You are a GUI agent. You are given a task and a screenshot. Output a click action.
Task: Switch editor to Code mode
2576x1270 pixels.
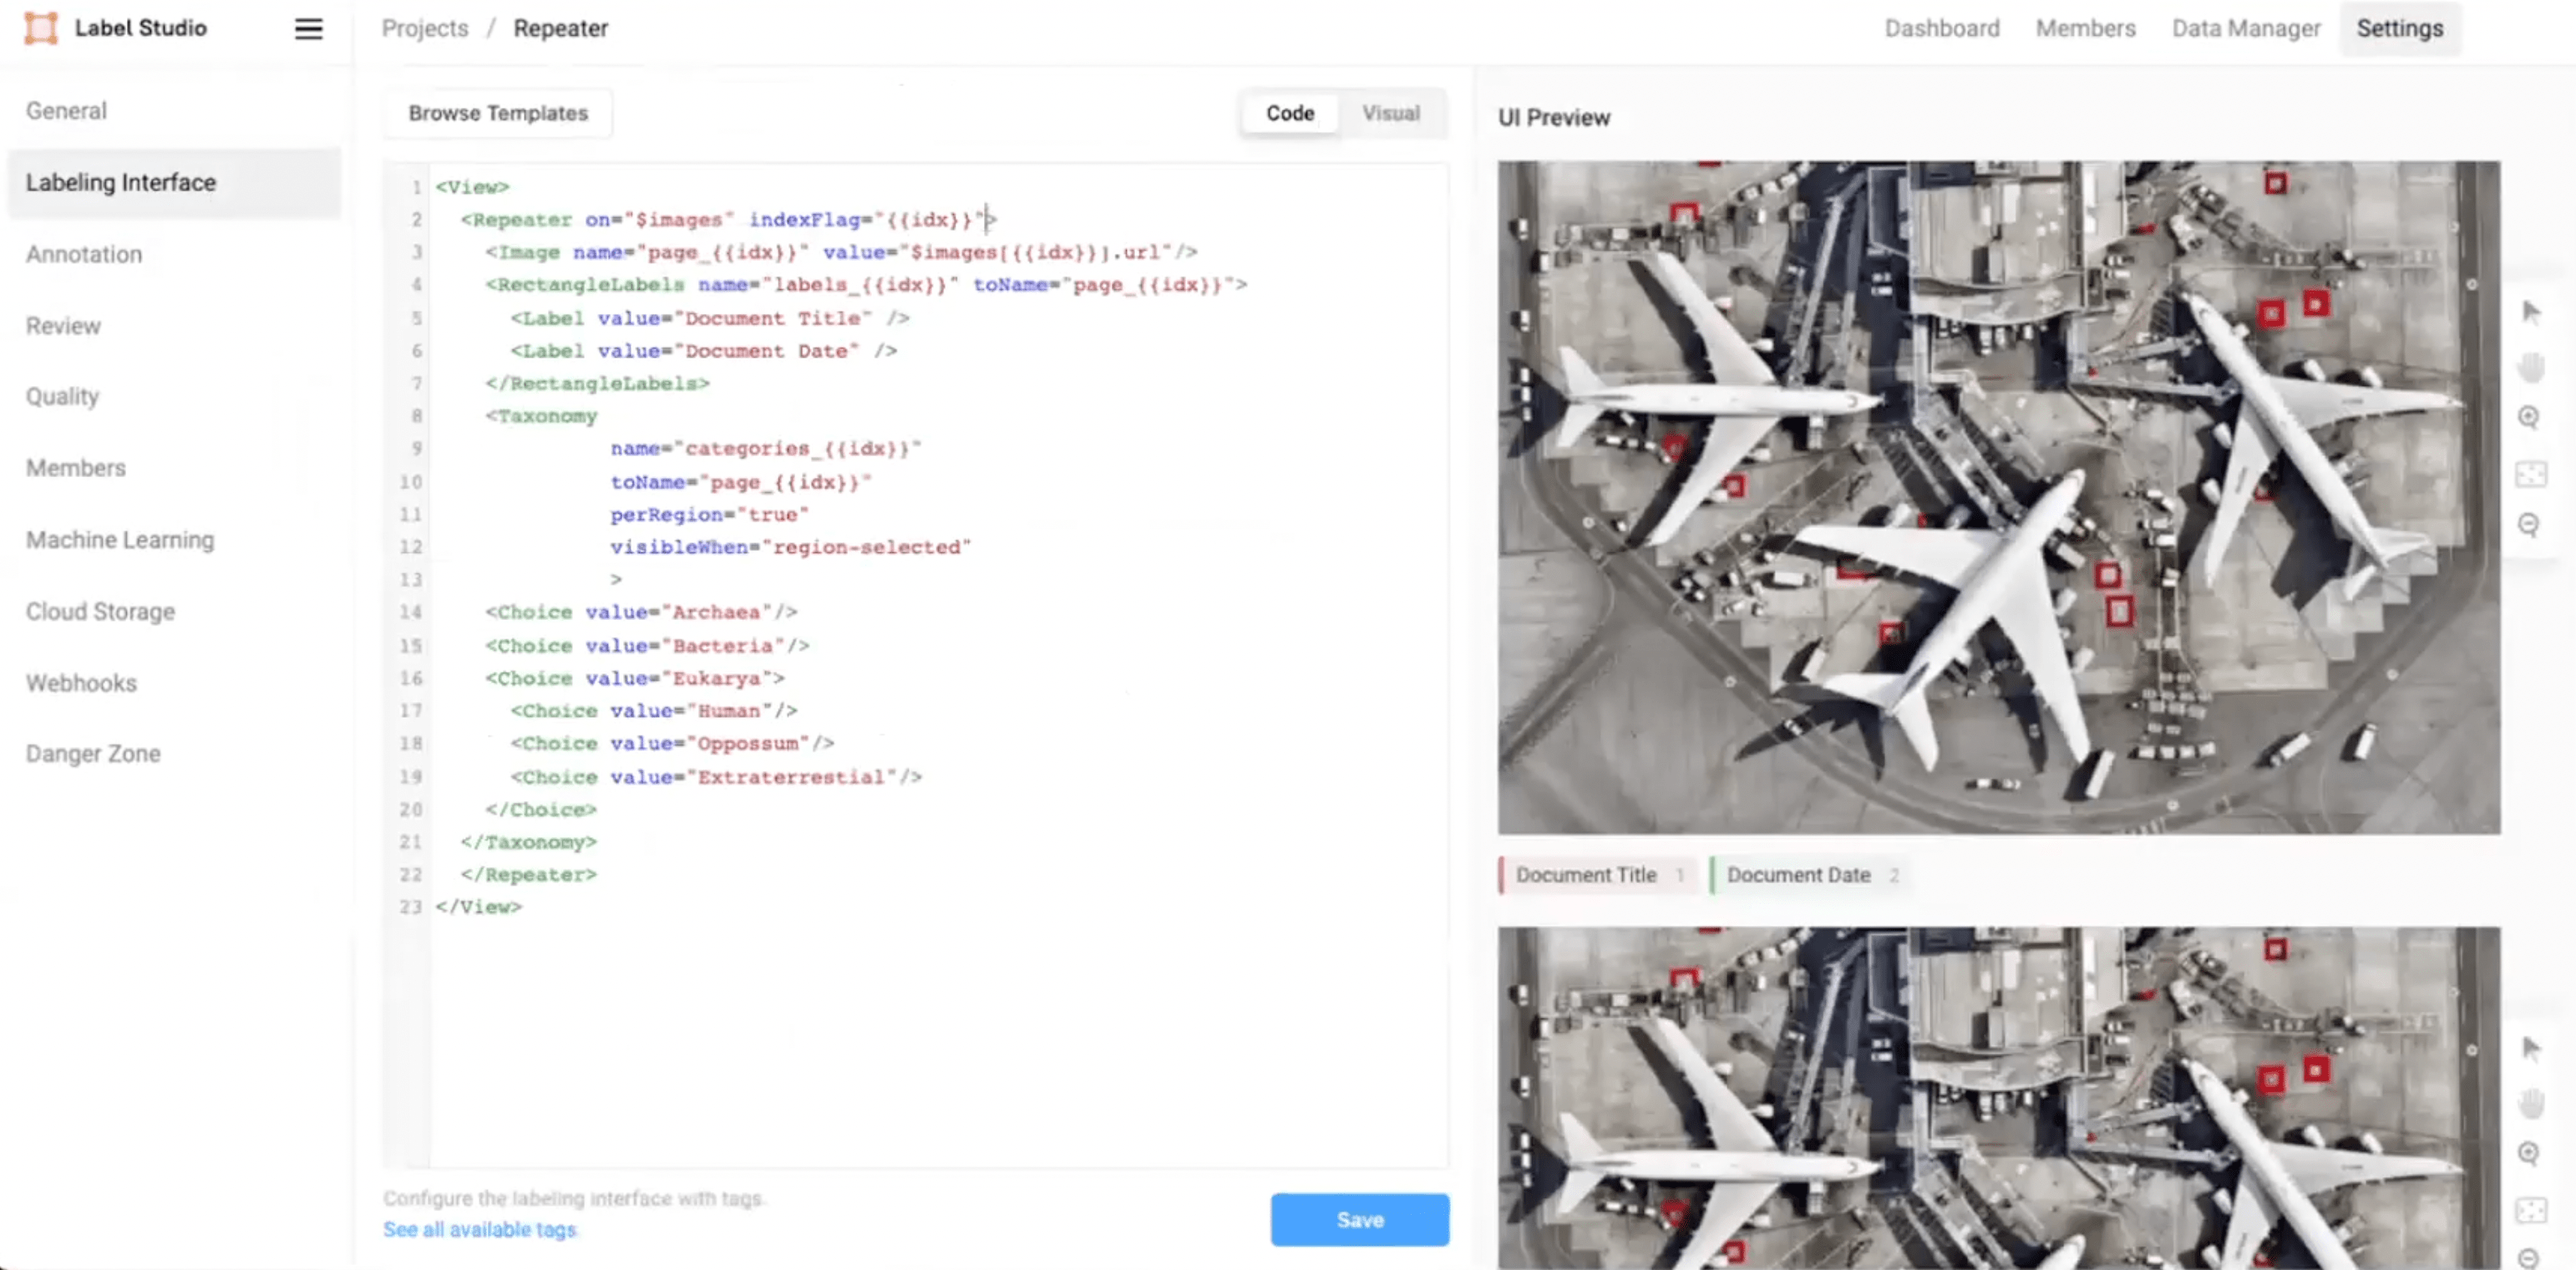coord(1289,113)
